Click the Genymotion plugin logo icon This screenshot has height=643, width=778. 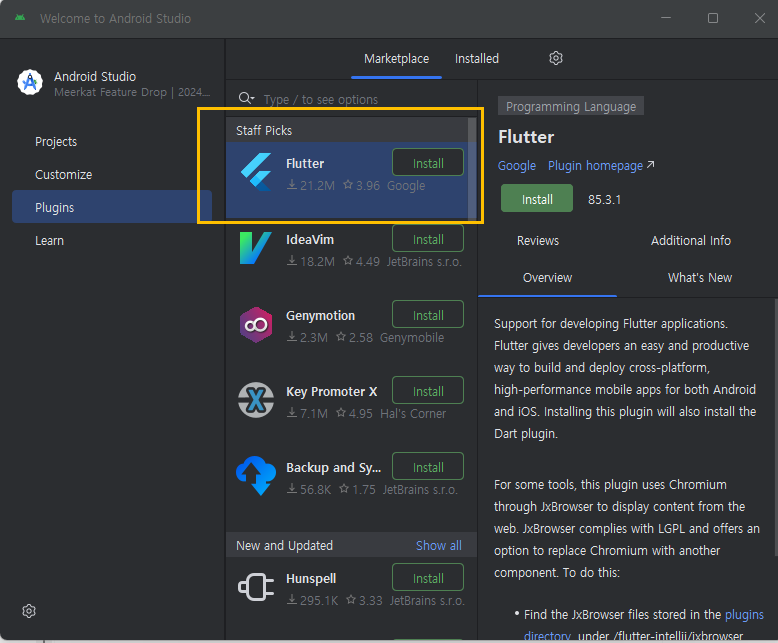(x=256, y=325)
